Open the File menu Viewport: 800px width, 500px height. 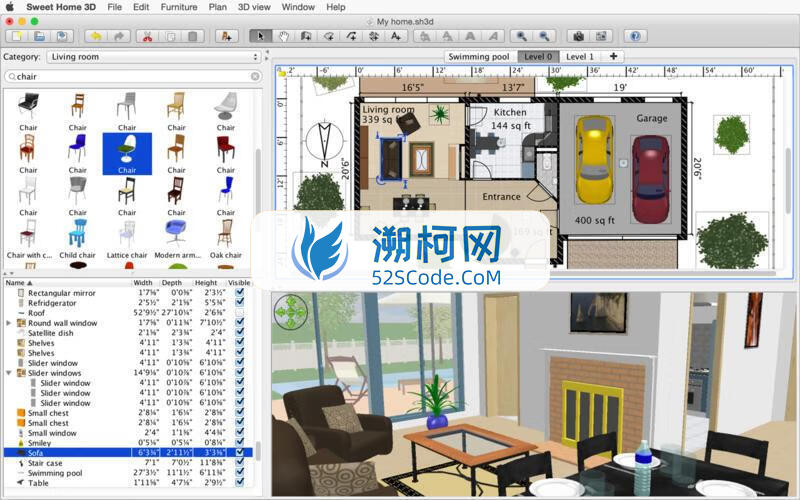point(114,7)
